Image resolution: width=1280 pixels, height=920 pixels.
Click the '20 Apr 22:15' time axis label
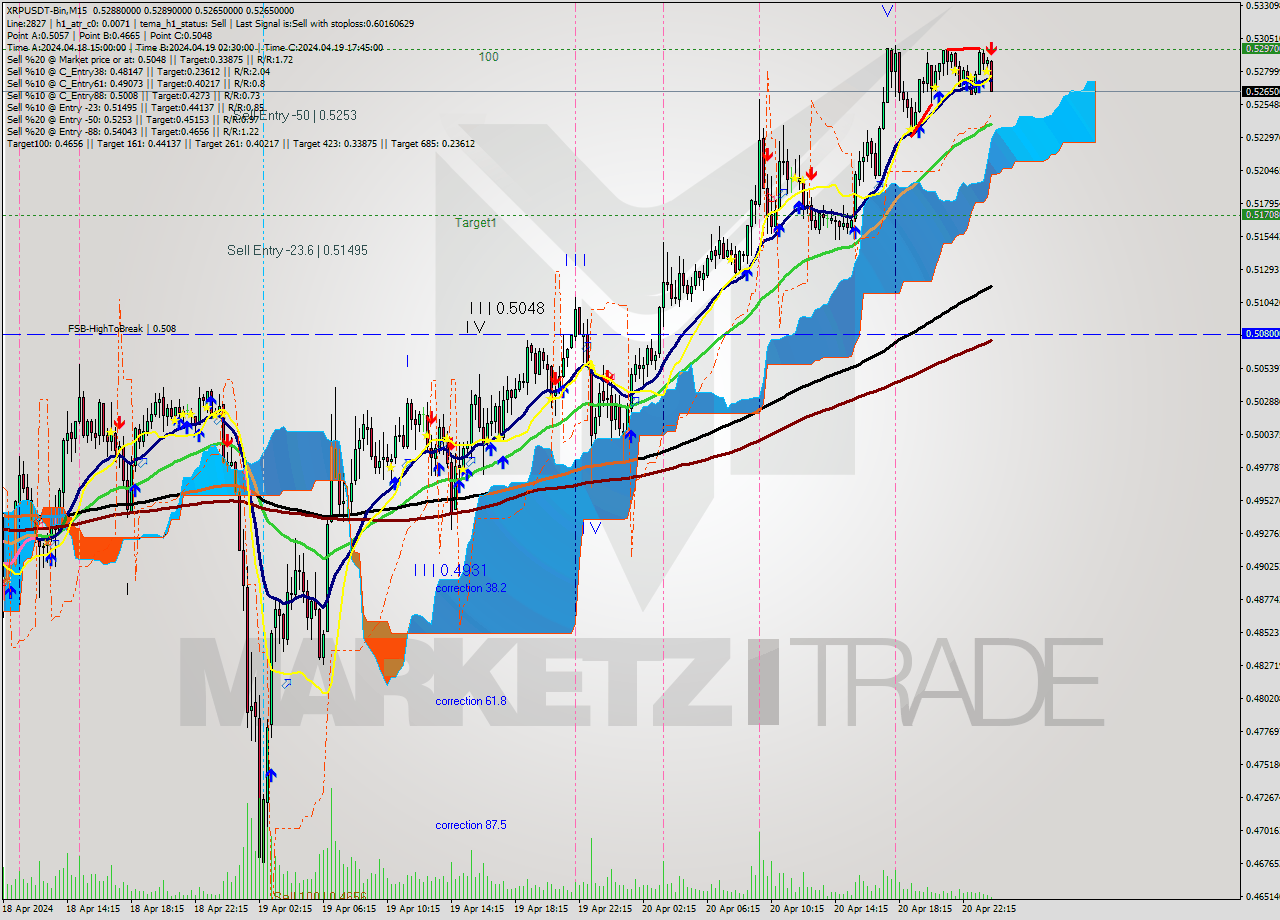pyautogui.click(x=989, y=909)
